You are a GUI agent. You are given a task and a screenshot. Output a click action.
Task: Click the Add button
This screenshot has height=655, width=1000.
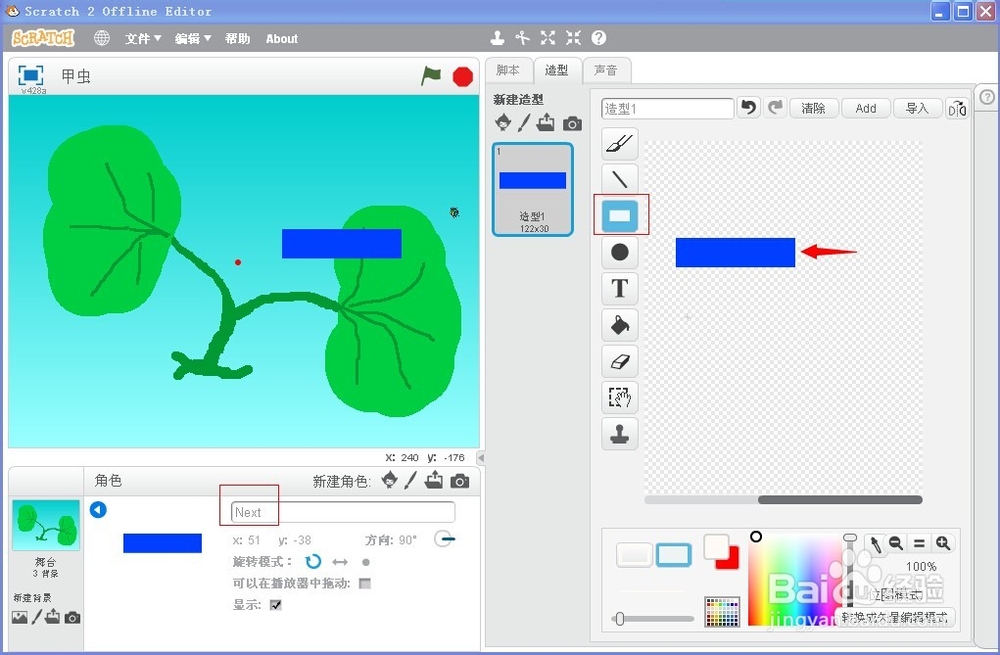(x=865, y=108)
